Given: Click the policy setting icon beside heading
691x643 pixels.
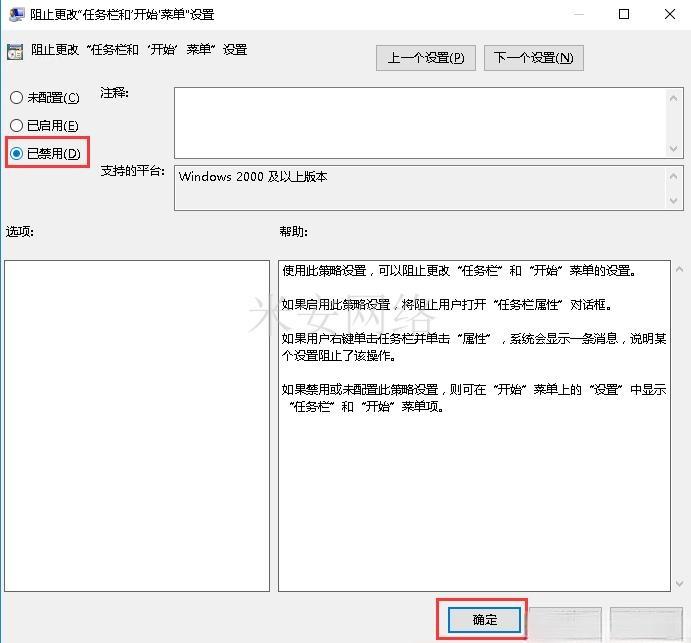Looking at the screenshot, I should [15, 52].
